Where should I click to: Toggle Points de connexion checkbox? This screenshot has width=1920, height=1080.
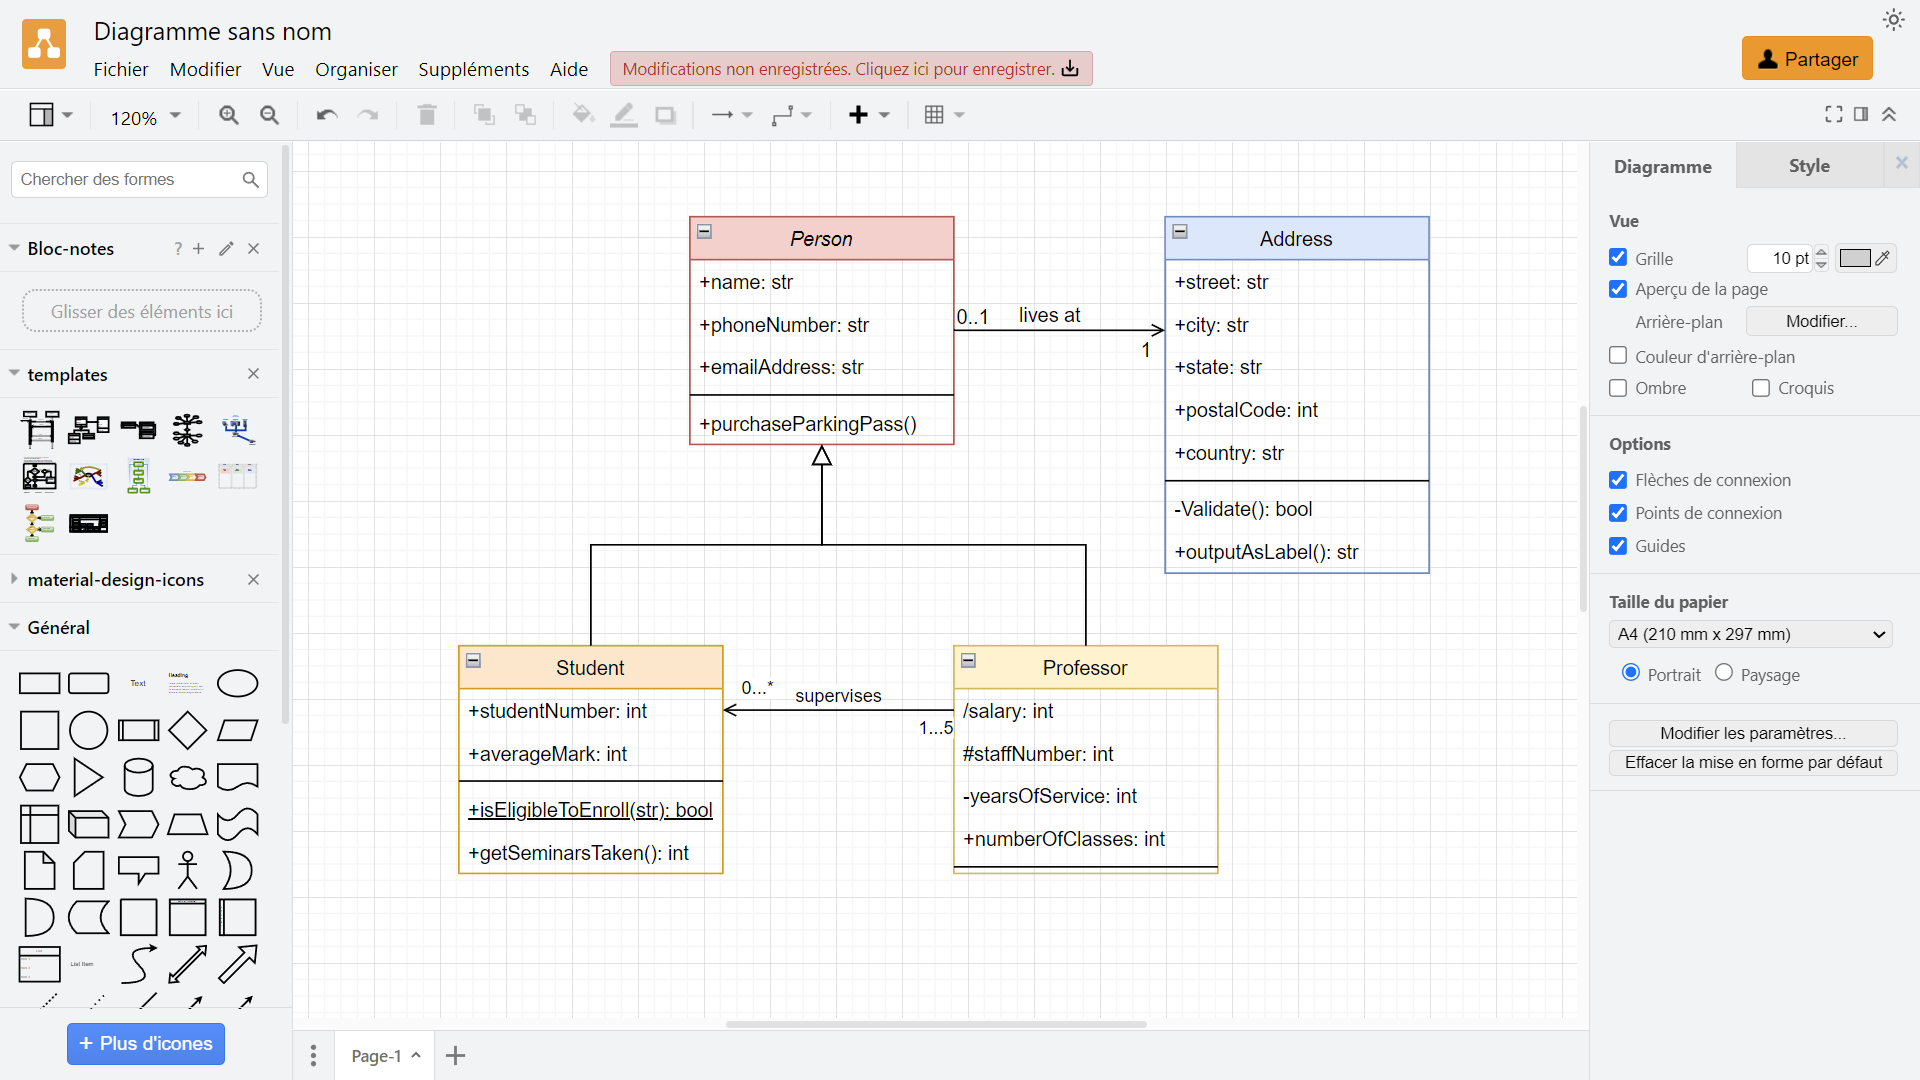1618,513
